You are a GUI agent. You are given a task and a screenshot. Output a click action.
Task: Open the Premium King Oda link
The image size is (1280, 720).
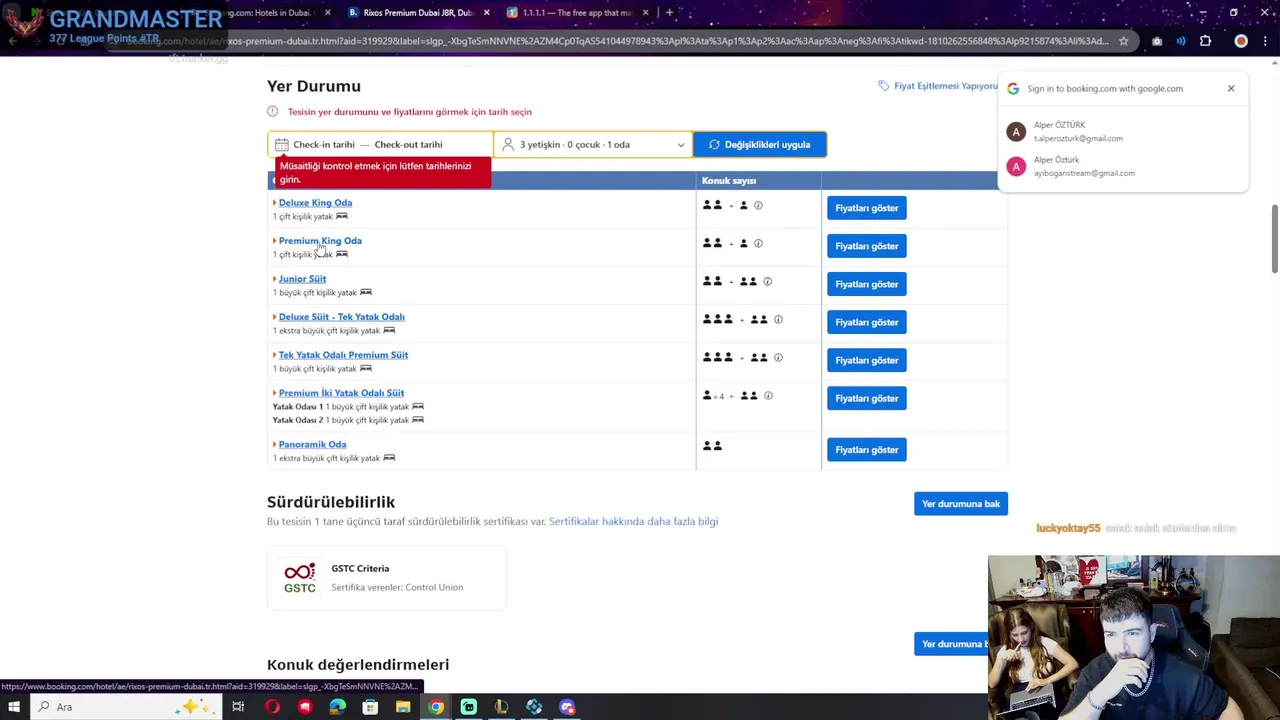[x=320, y=241]
